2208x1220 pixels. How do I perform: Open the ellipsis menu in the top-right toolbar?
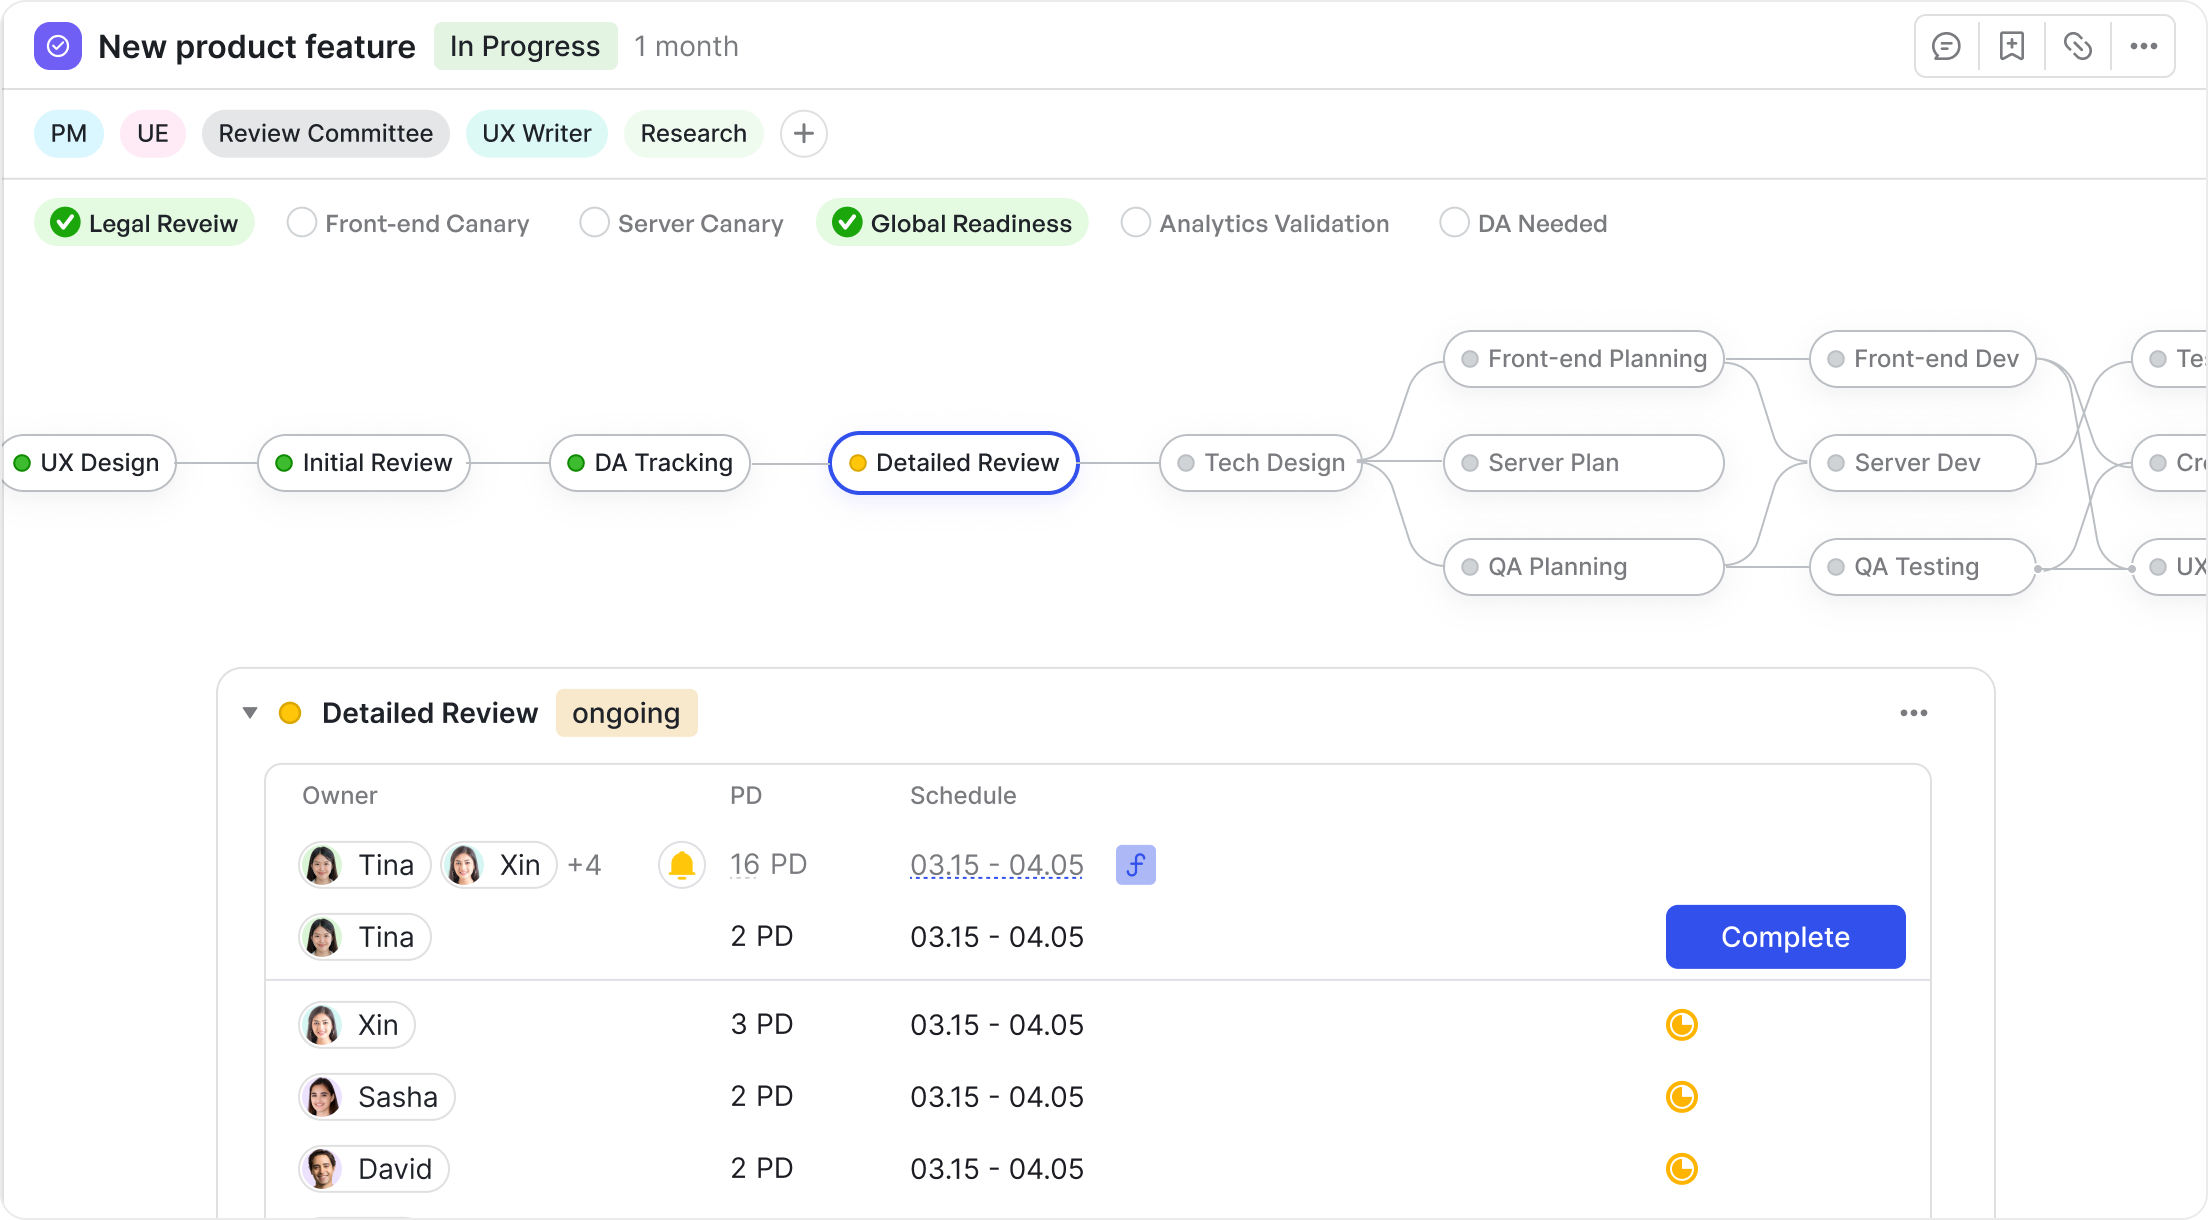tap(2143, 45)
